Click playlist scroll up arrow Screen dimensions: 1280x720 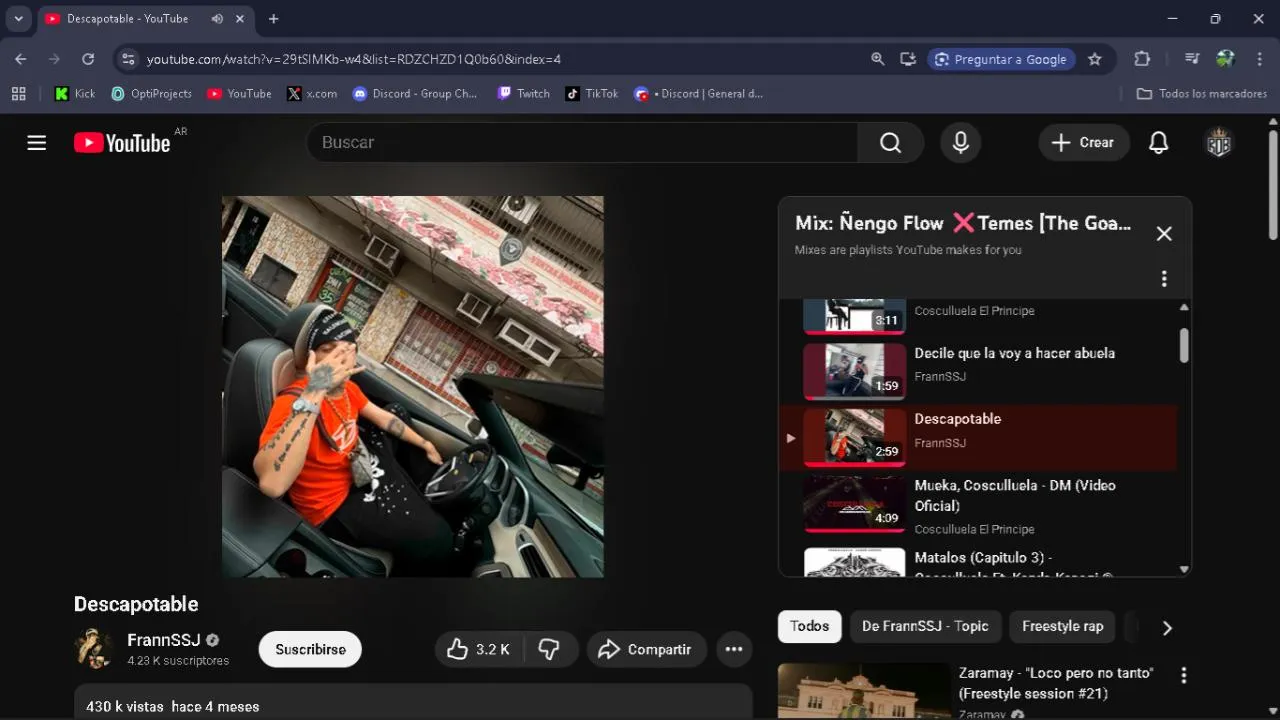[x=1184, y=307]
